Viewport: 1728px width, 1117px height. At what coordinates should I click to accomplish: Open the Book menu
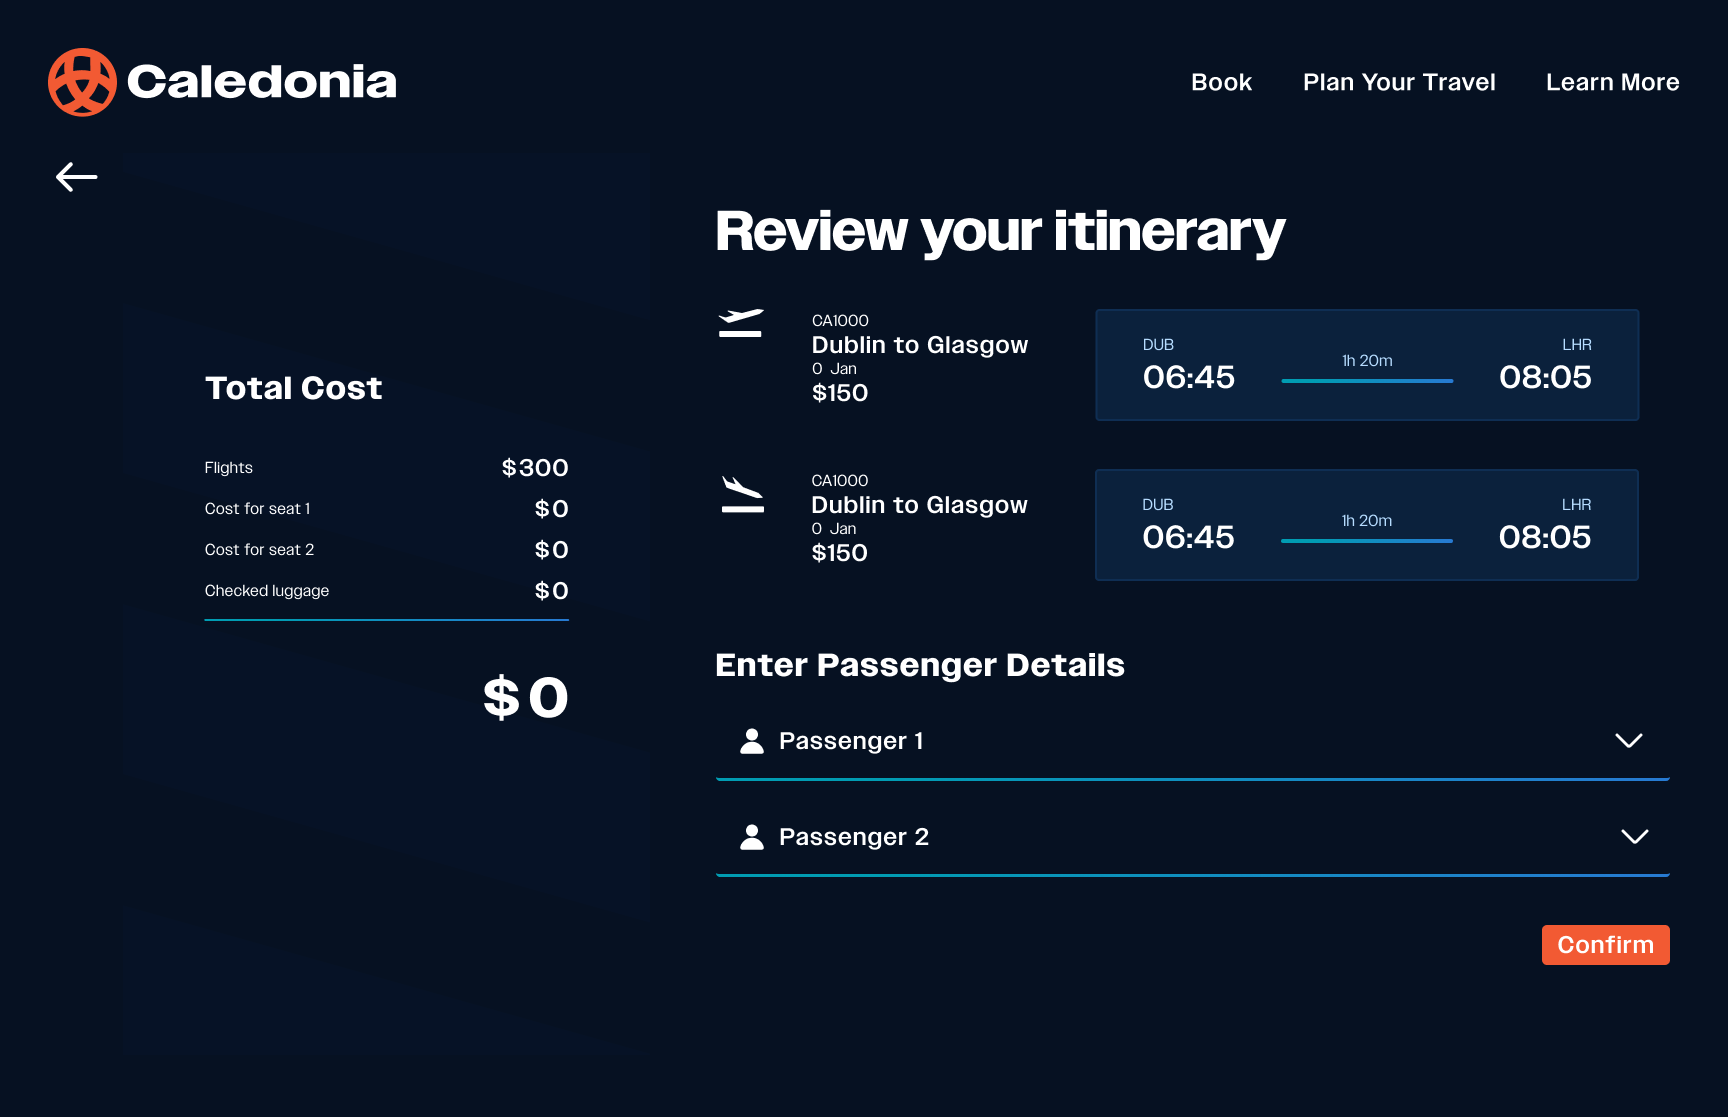click(1221, 82)
